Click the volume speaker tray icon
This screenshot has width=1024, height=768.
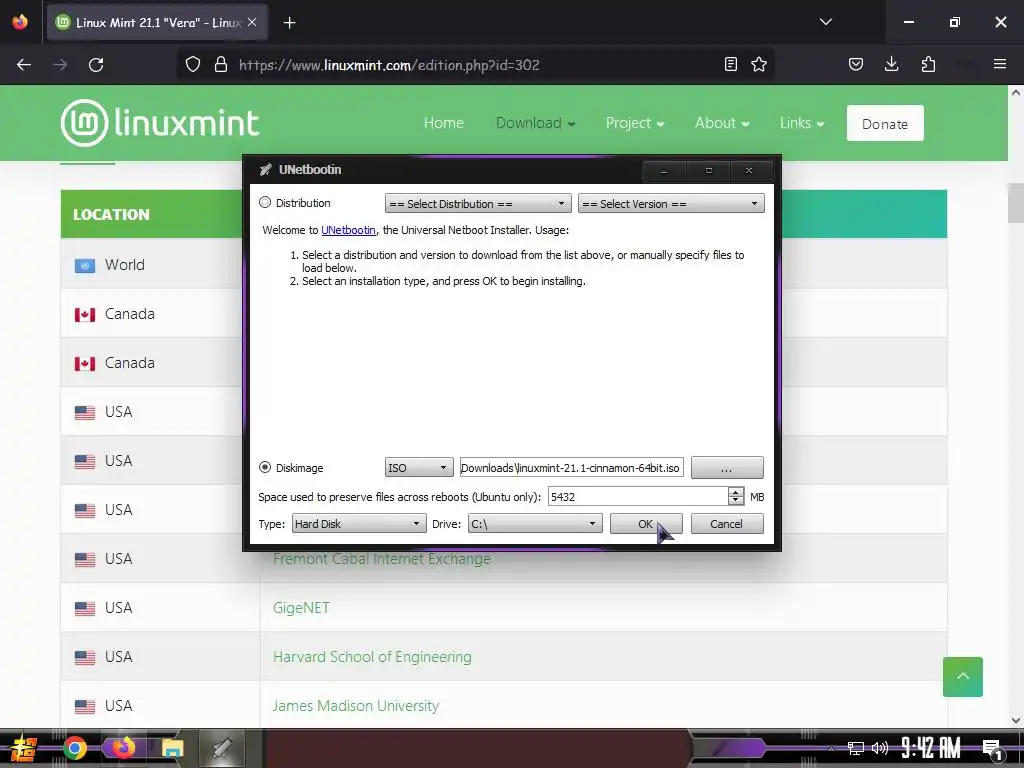click(x=880, y=748)
